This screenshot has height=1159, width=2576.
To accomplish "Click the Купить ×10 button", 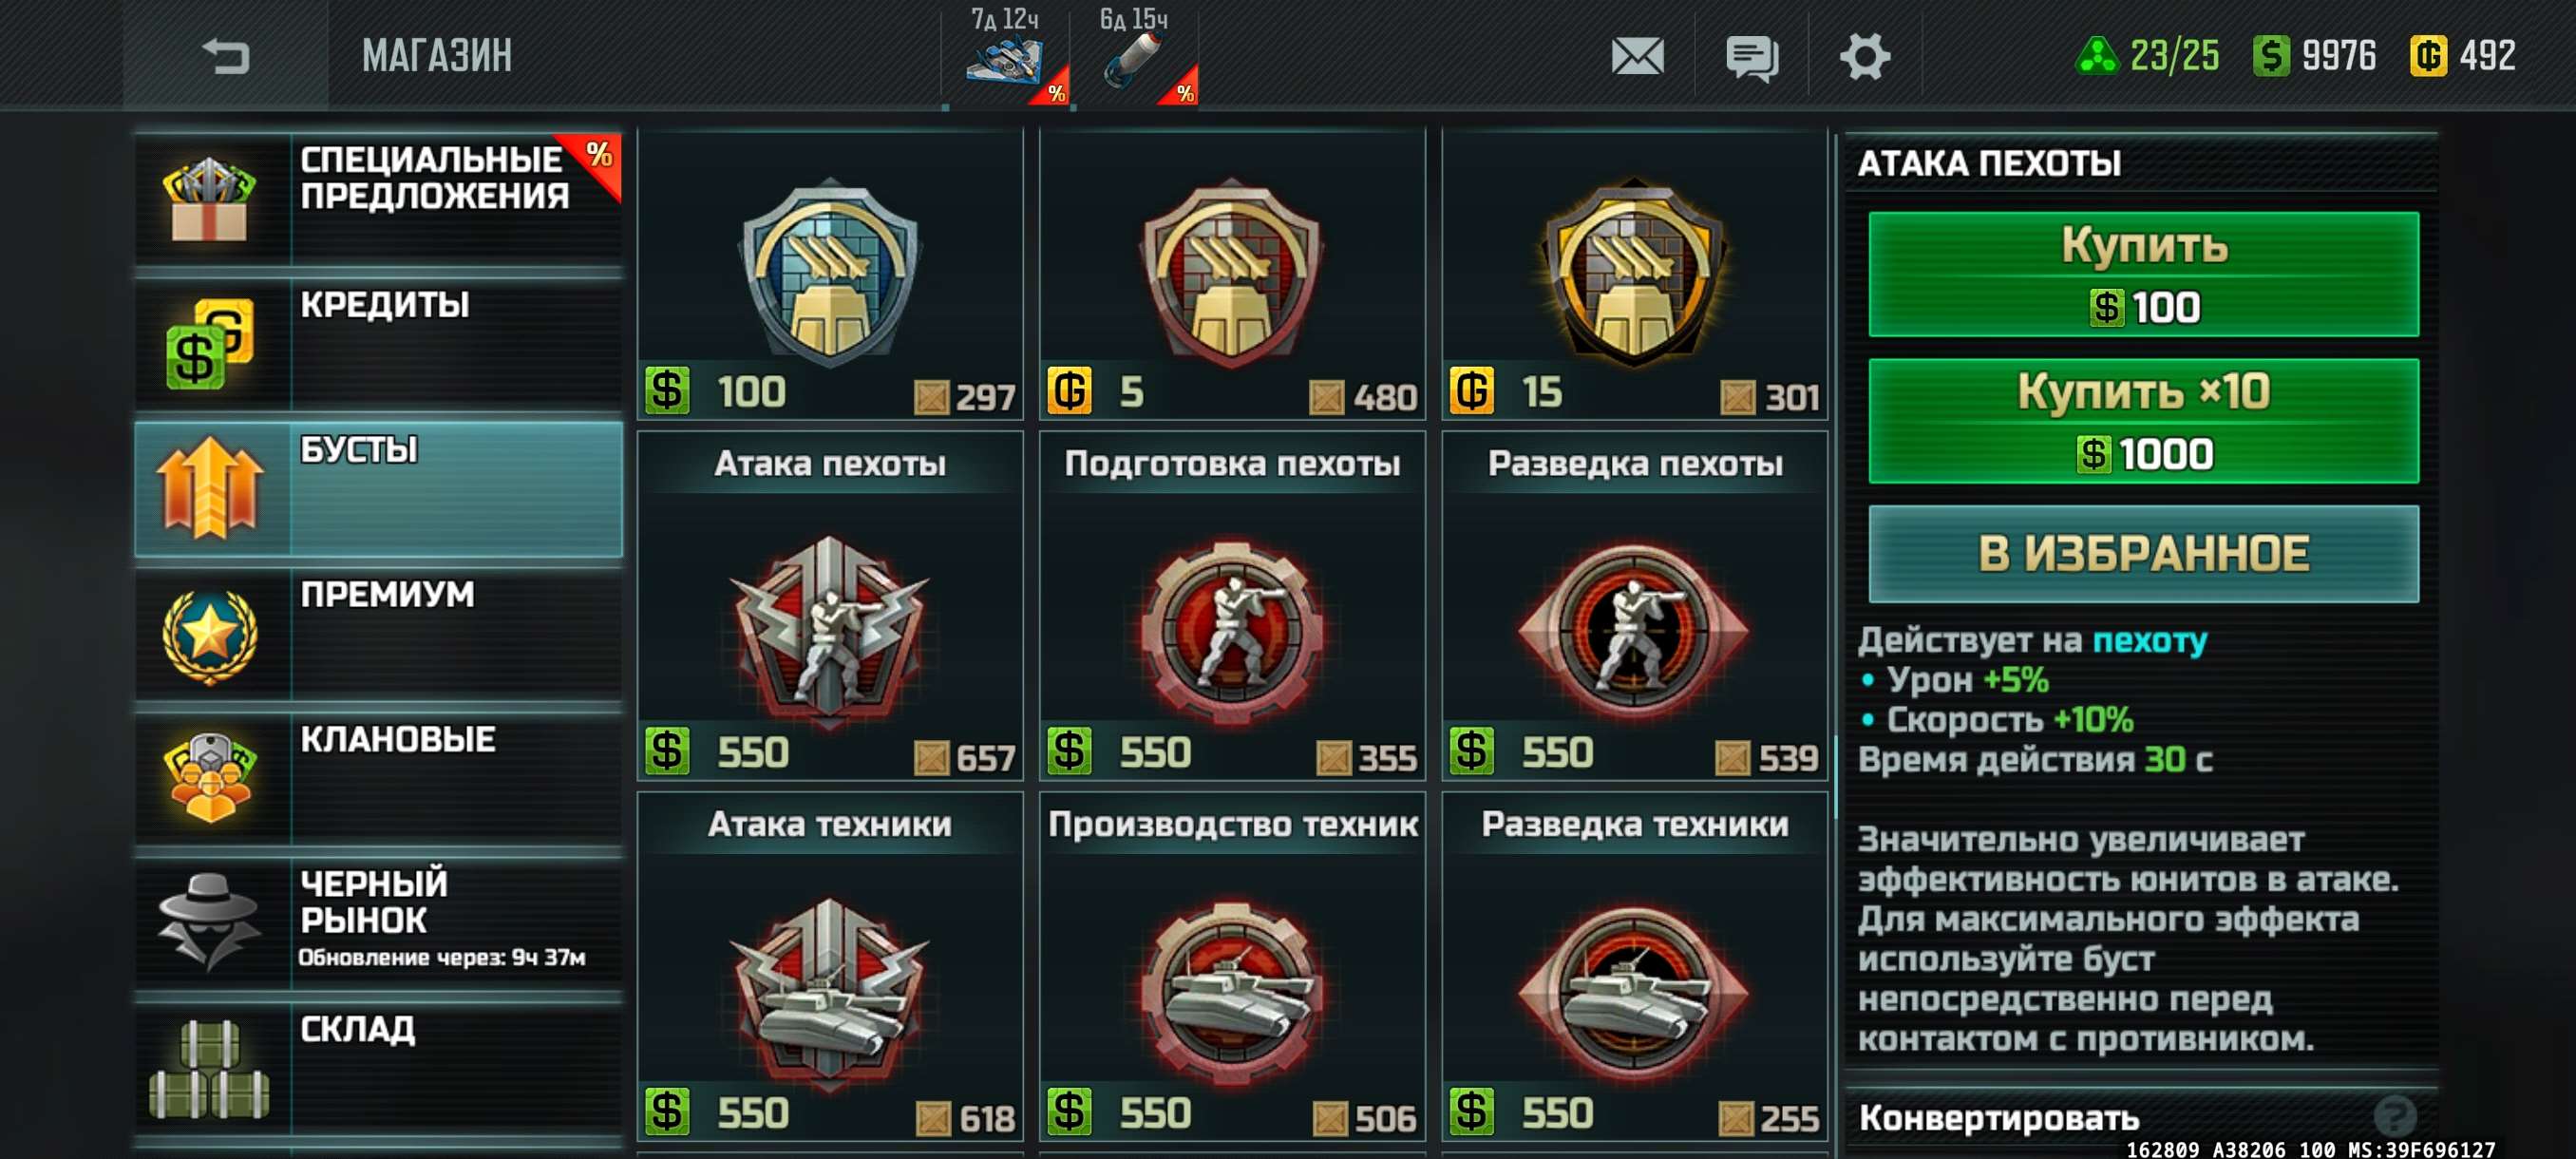I will click(2143, 421).
